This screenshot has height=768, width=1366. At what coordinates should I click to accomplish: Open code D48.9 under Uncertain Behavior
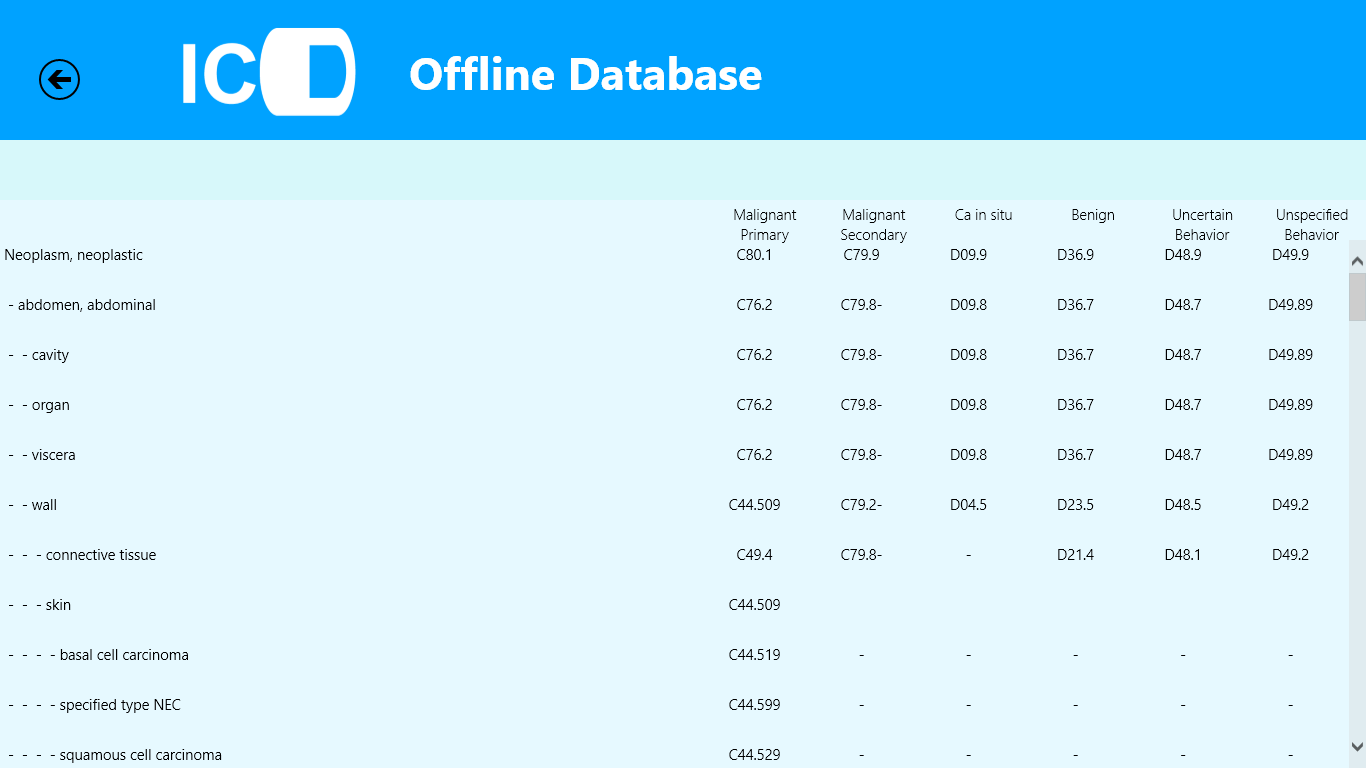pyautogui.click(x=1182, y=255)
